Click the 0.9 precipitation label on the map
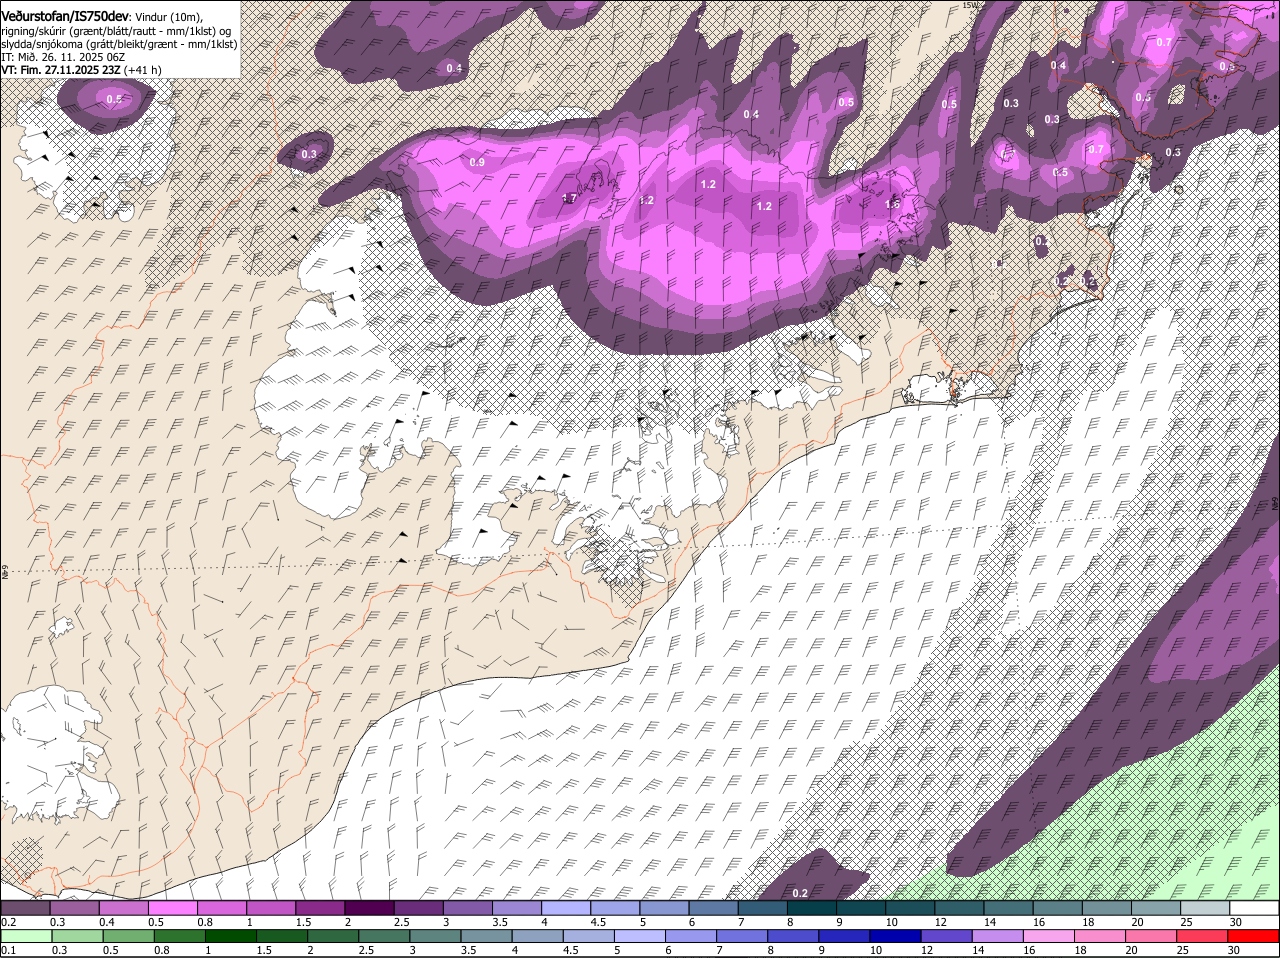 (477, 162)
